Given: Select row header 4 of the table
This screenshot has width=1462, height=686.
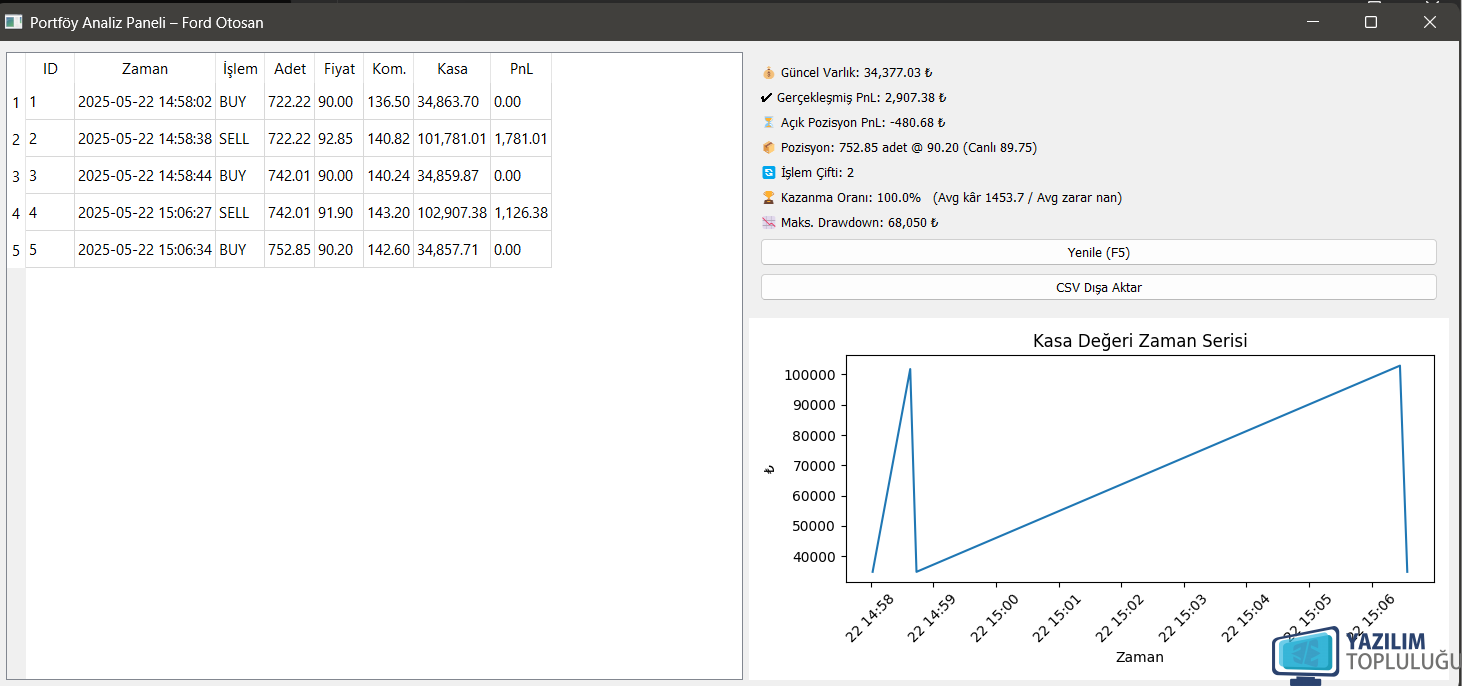Looking at the screenshot, I should (x=16, y=213).
